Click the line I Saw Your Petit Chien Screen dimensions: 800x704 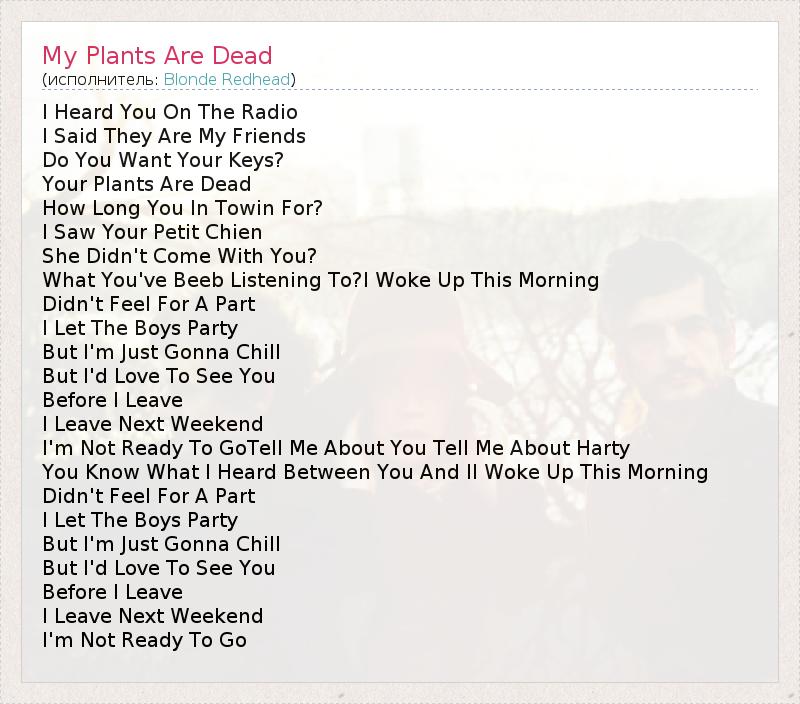tap(152, 232)
